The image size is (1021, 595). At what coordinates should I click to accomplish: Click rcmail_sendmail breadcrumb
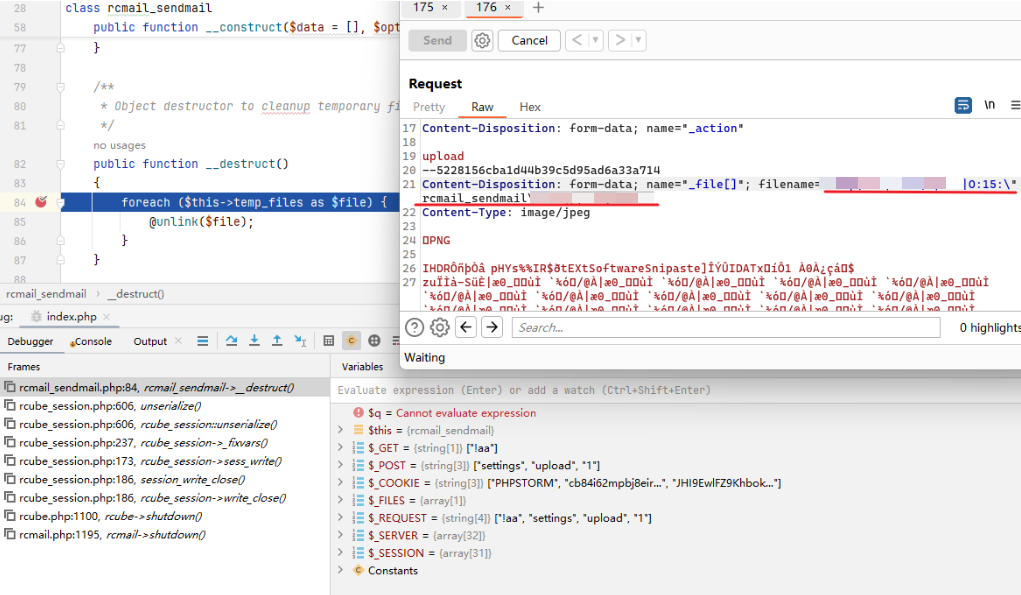pyautogui.click(x=46, y=294)
